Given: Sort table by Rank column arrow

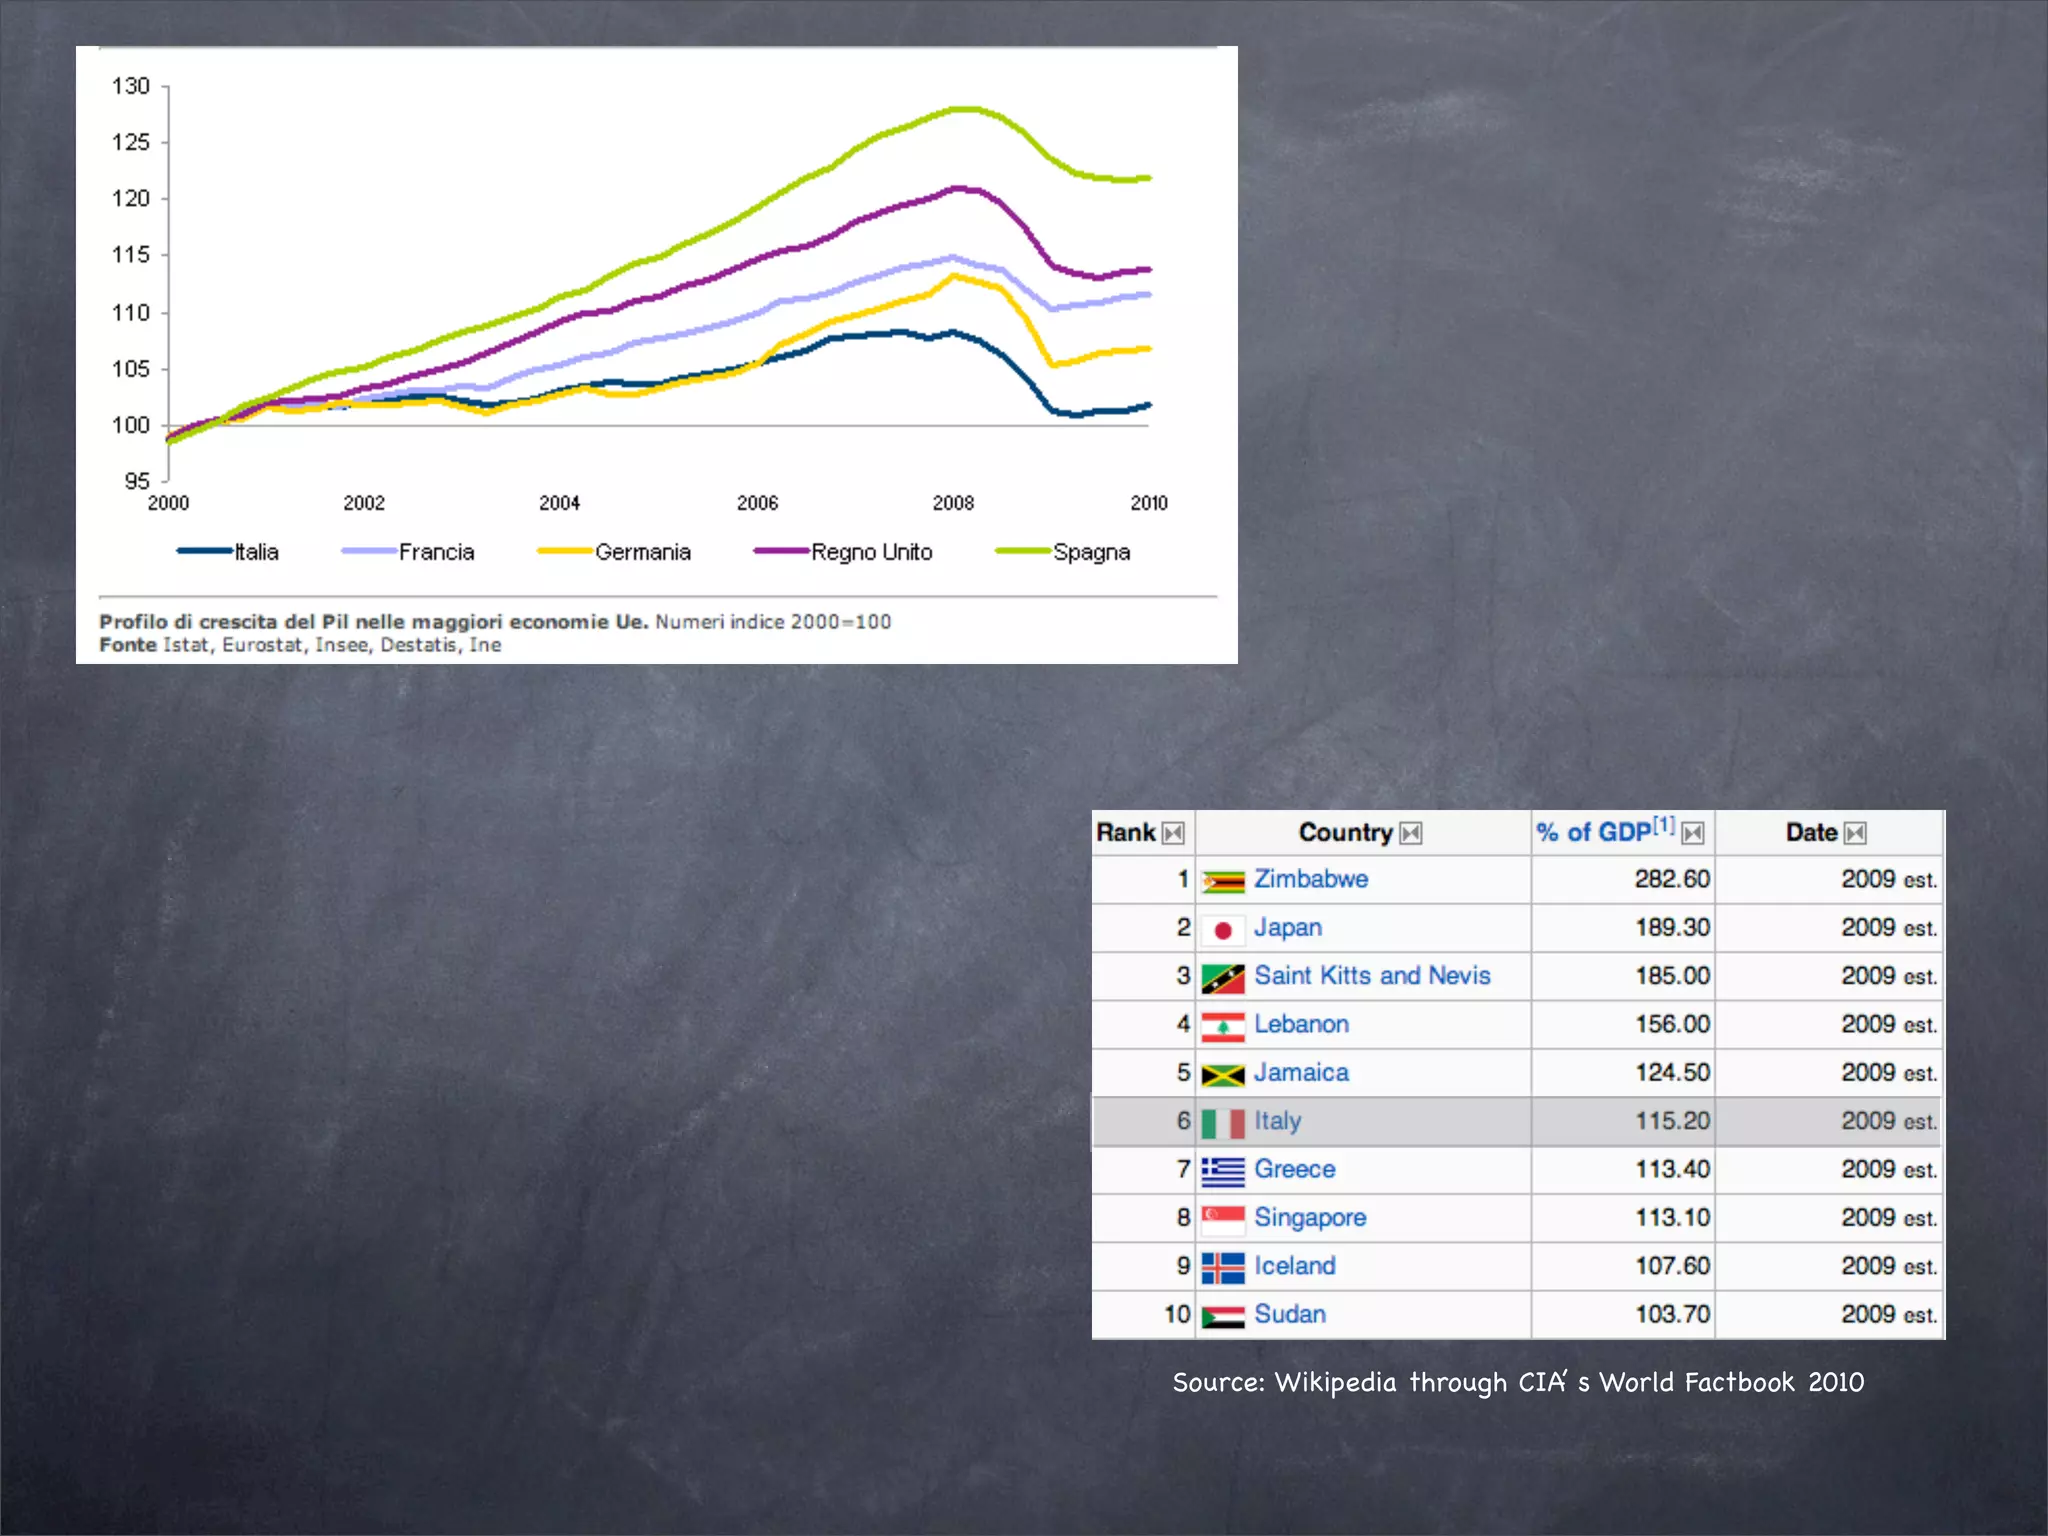Looking at the screenshot, I should pyautogui.click(x=1174, y=833).
